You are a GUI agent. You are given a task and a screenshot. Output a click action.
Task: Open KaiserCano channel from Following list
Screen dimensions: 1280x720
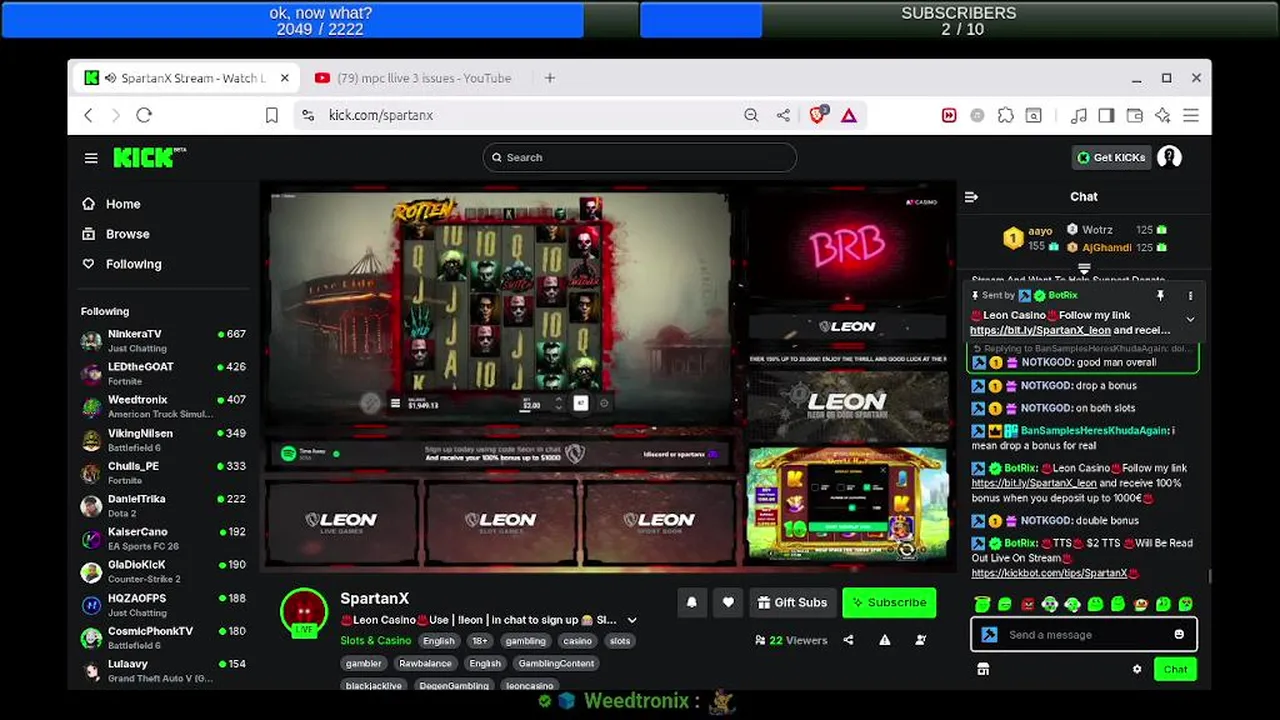pos(163,538)
